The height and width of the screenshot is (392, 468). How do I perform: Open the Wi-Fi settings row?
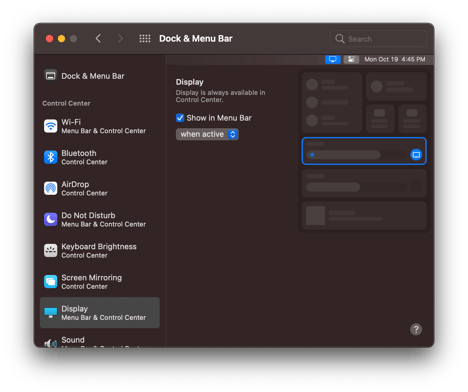(100, 126)
